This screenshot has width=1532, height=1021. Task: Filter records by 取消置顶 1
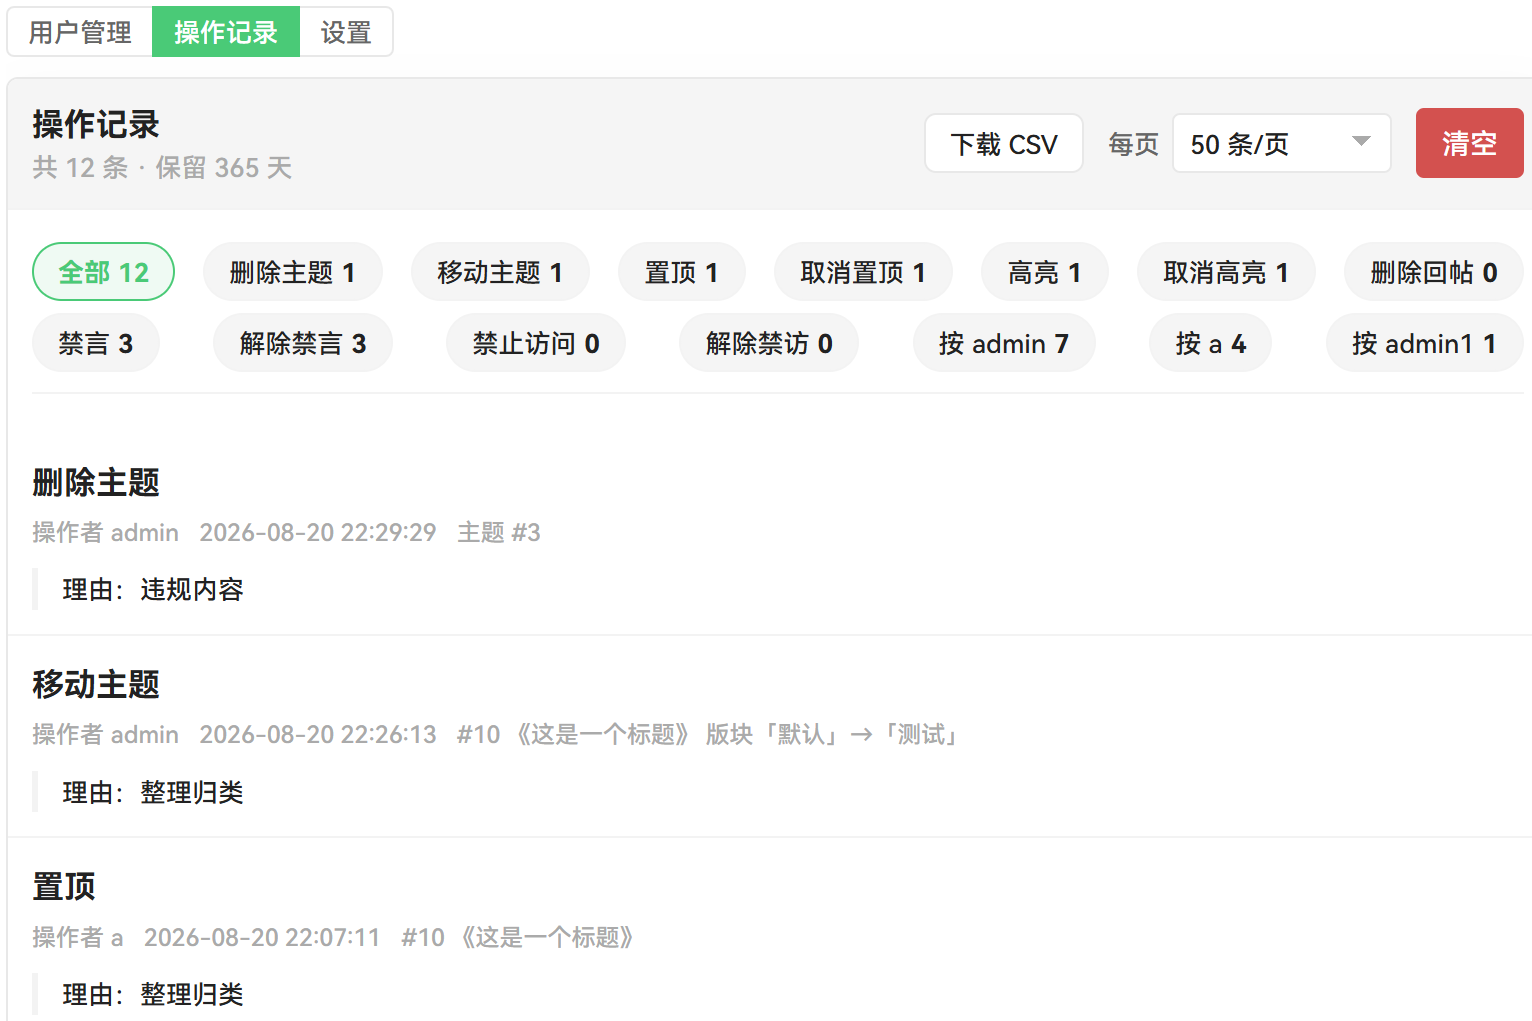point(863,272)
